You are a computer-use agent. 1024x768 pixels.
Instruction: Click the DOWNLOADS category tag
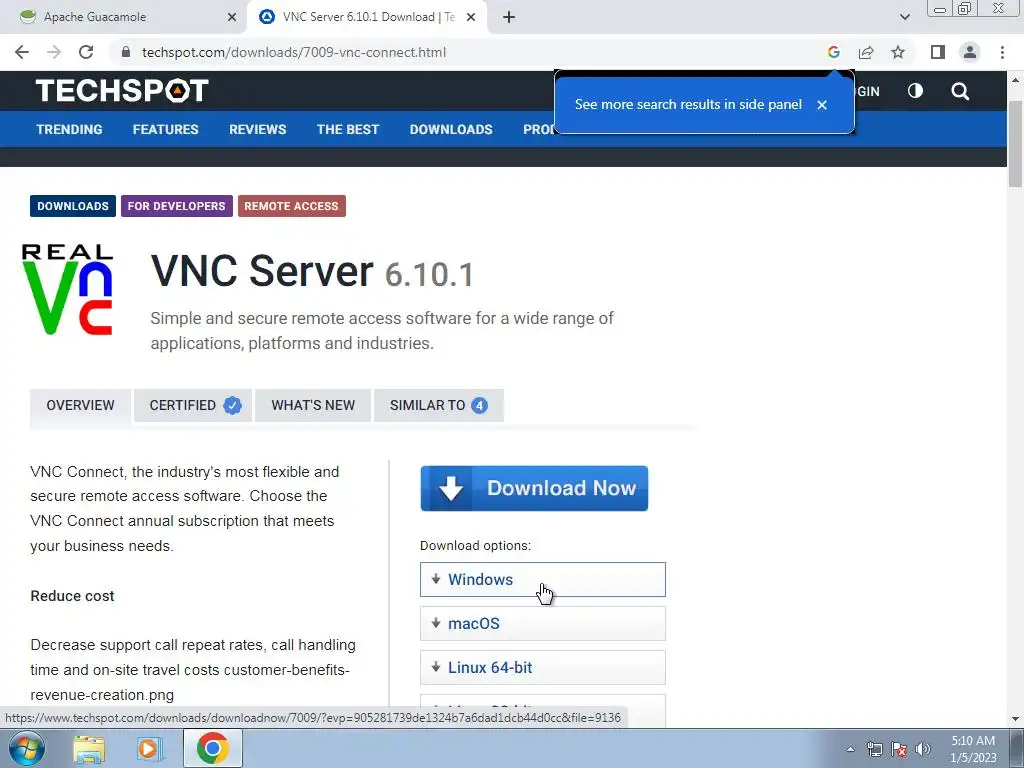(x=72, y=206)
